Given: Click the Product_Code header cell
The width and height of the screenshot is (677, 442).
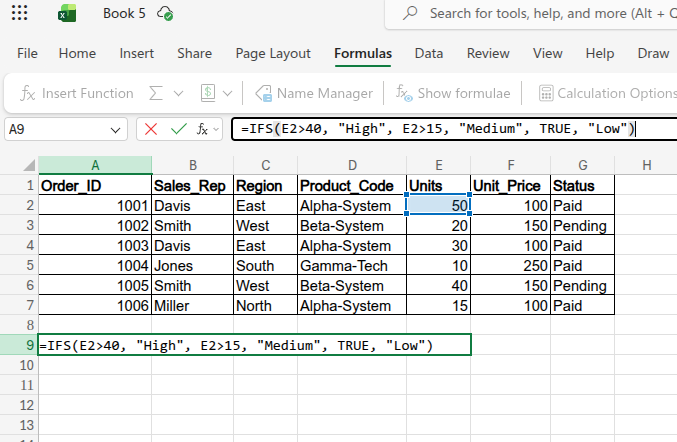Looking at the screenshot, I should (352, 185).
